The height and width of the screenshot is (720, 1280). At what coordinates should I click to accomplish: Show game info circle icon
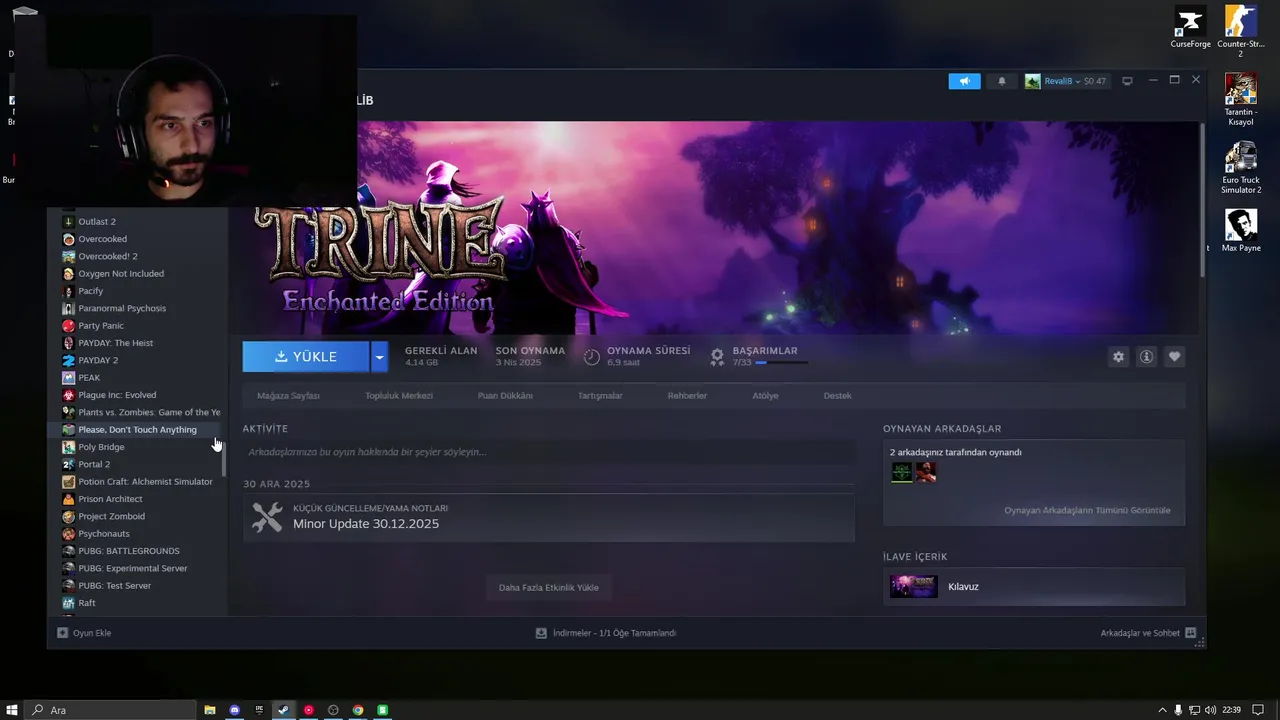point(1147,357)
